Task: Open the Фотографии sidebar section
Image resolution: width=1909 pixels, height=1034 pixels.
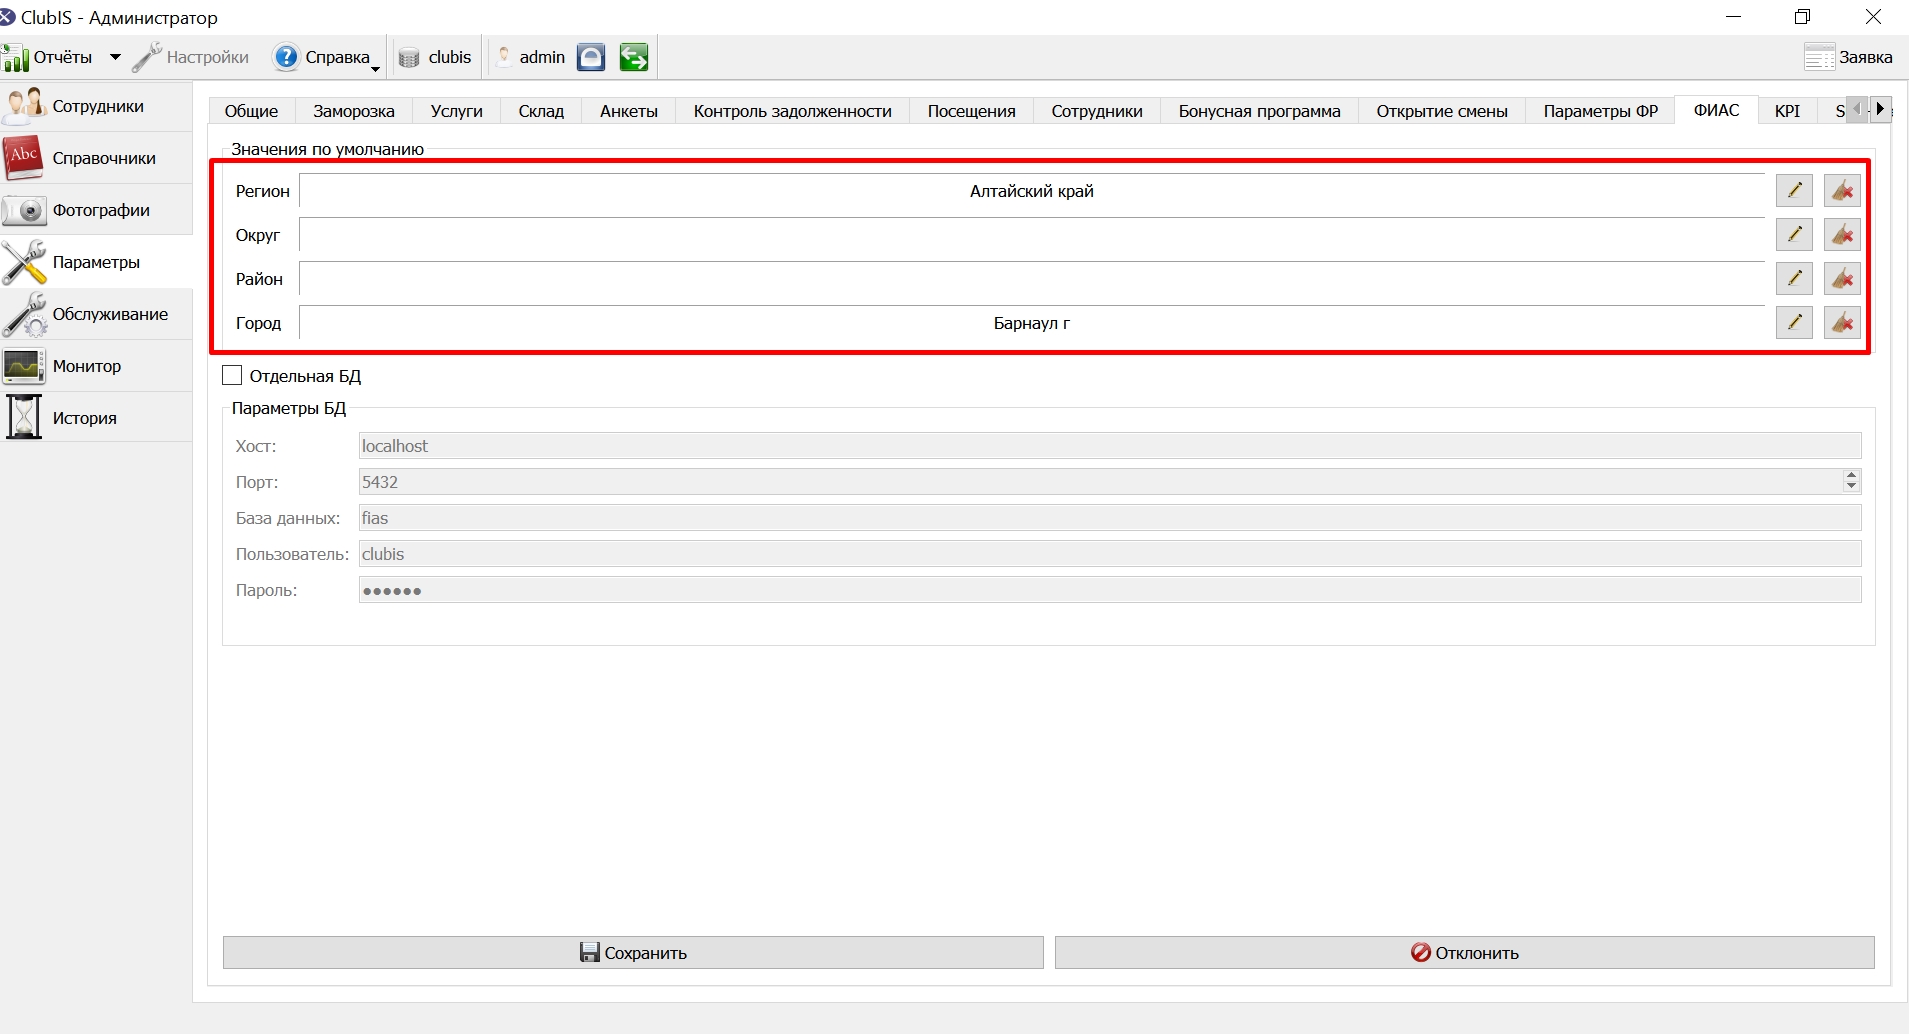Action: click(x=96, y=210)
